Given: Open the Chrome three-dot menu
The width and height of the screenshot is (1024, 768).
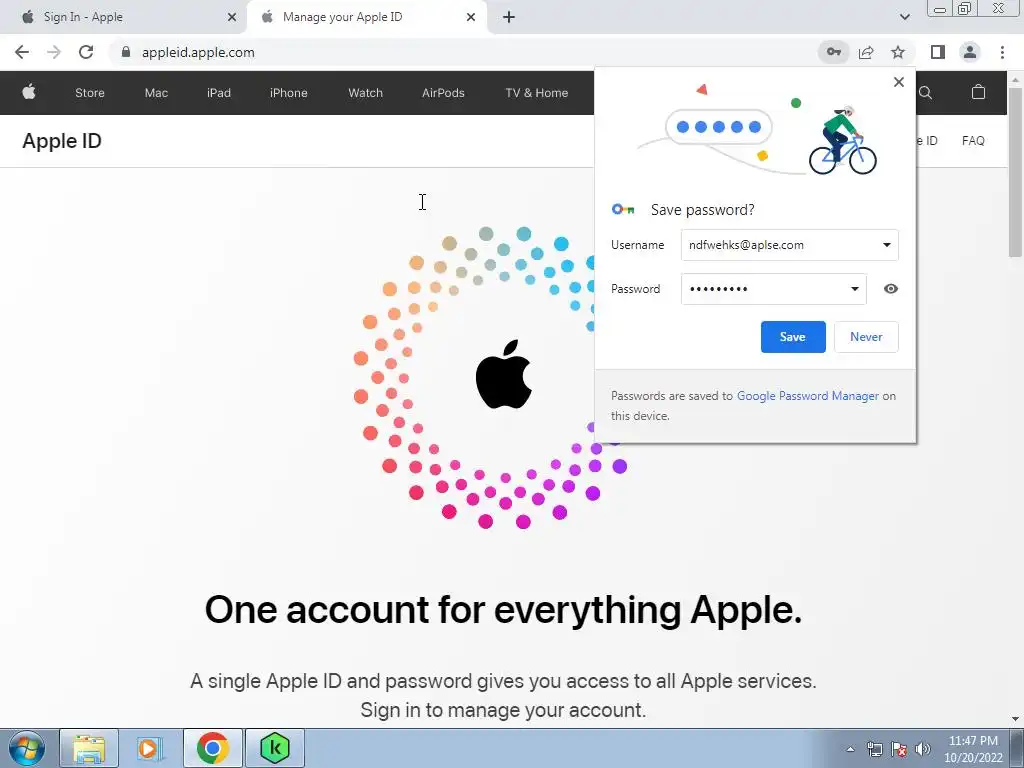Looking at the screenshot, I should pyautogui.click(x=1002, y=52).
